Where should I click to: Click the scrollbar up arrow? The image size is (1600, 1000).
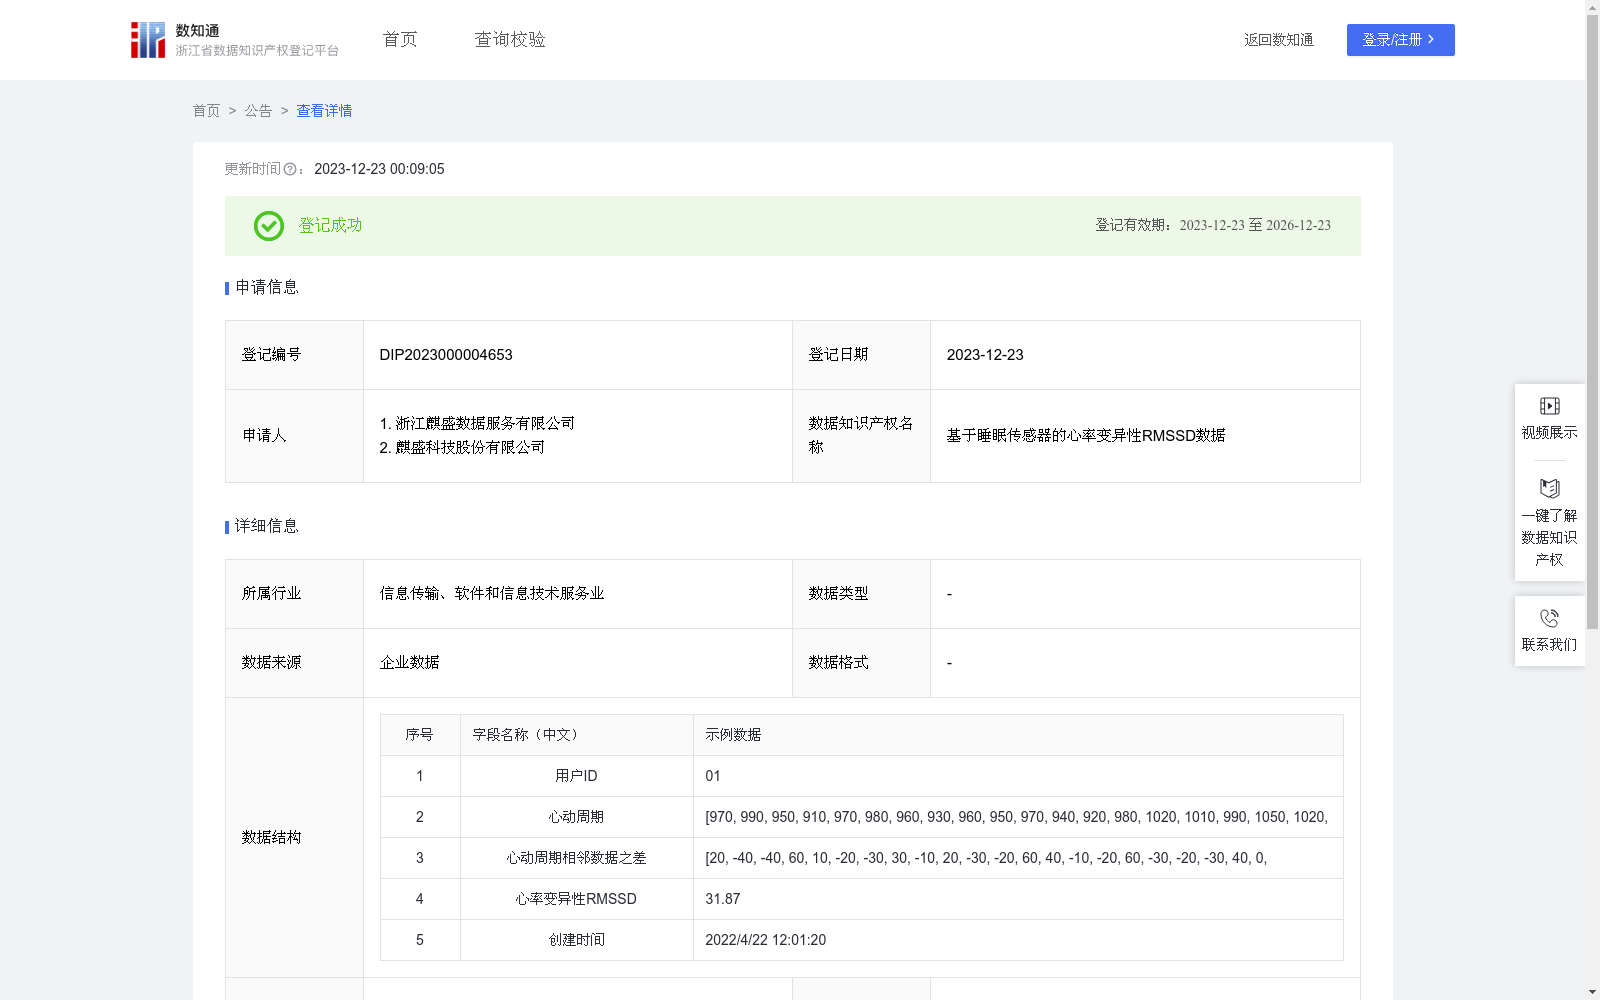pos(1592,7)
